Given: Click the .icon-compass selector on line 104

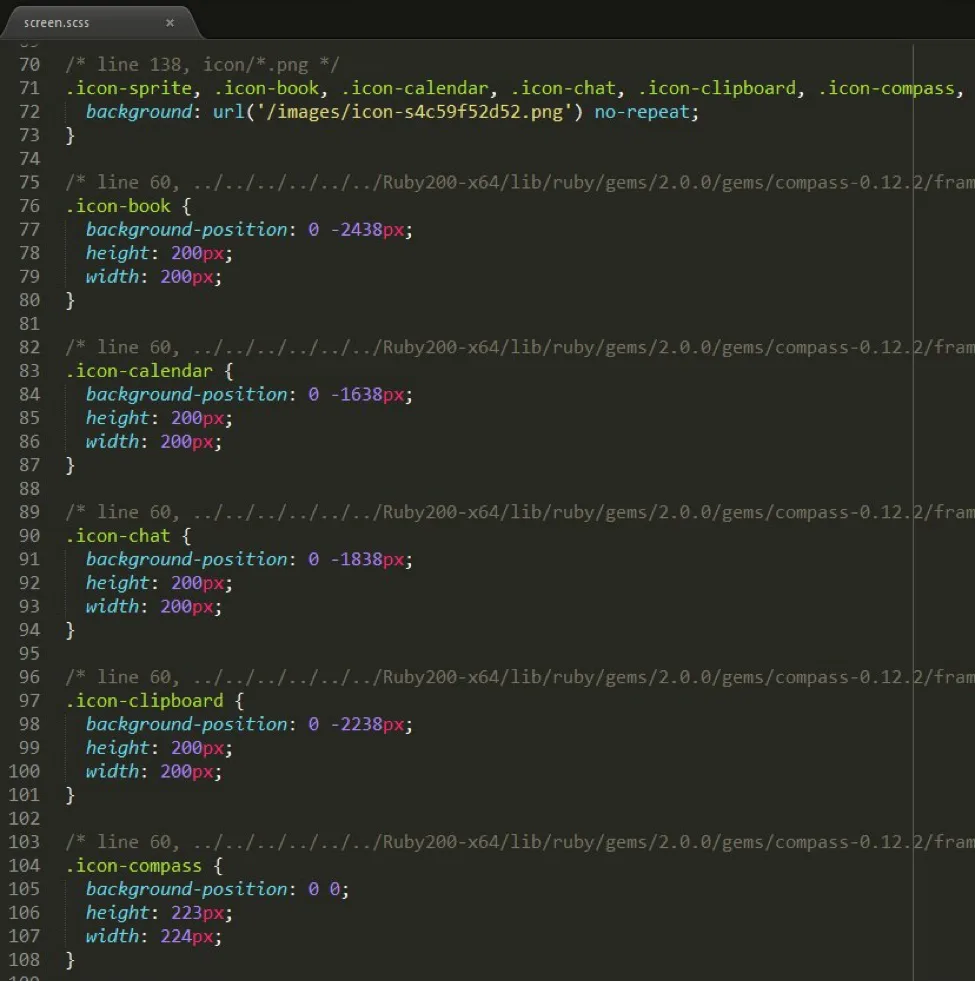Looking at the screenshot, I should pyautogui.click(x=134, y=866).
